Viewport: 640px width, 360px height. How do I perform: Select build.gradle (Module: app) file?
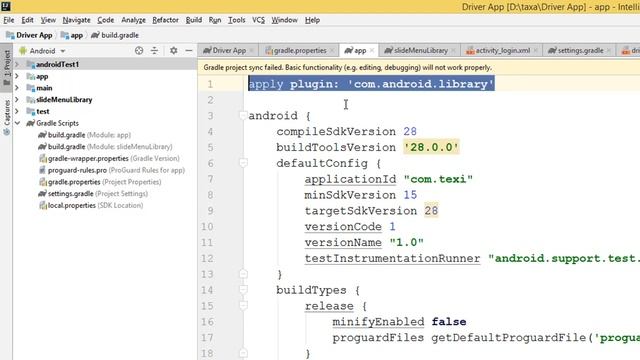pyautogui.click(x=84, y=135)
